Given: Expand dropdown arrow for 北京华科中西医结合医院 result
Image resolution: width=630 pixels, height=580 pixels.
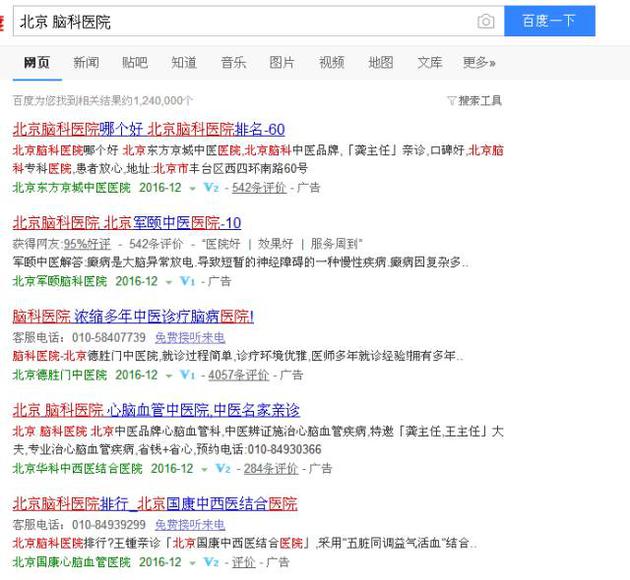Looking at the screenshot, I should [x=204, y=470].
